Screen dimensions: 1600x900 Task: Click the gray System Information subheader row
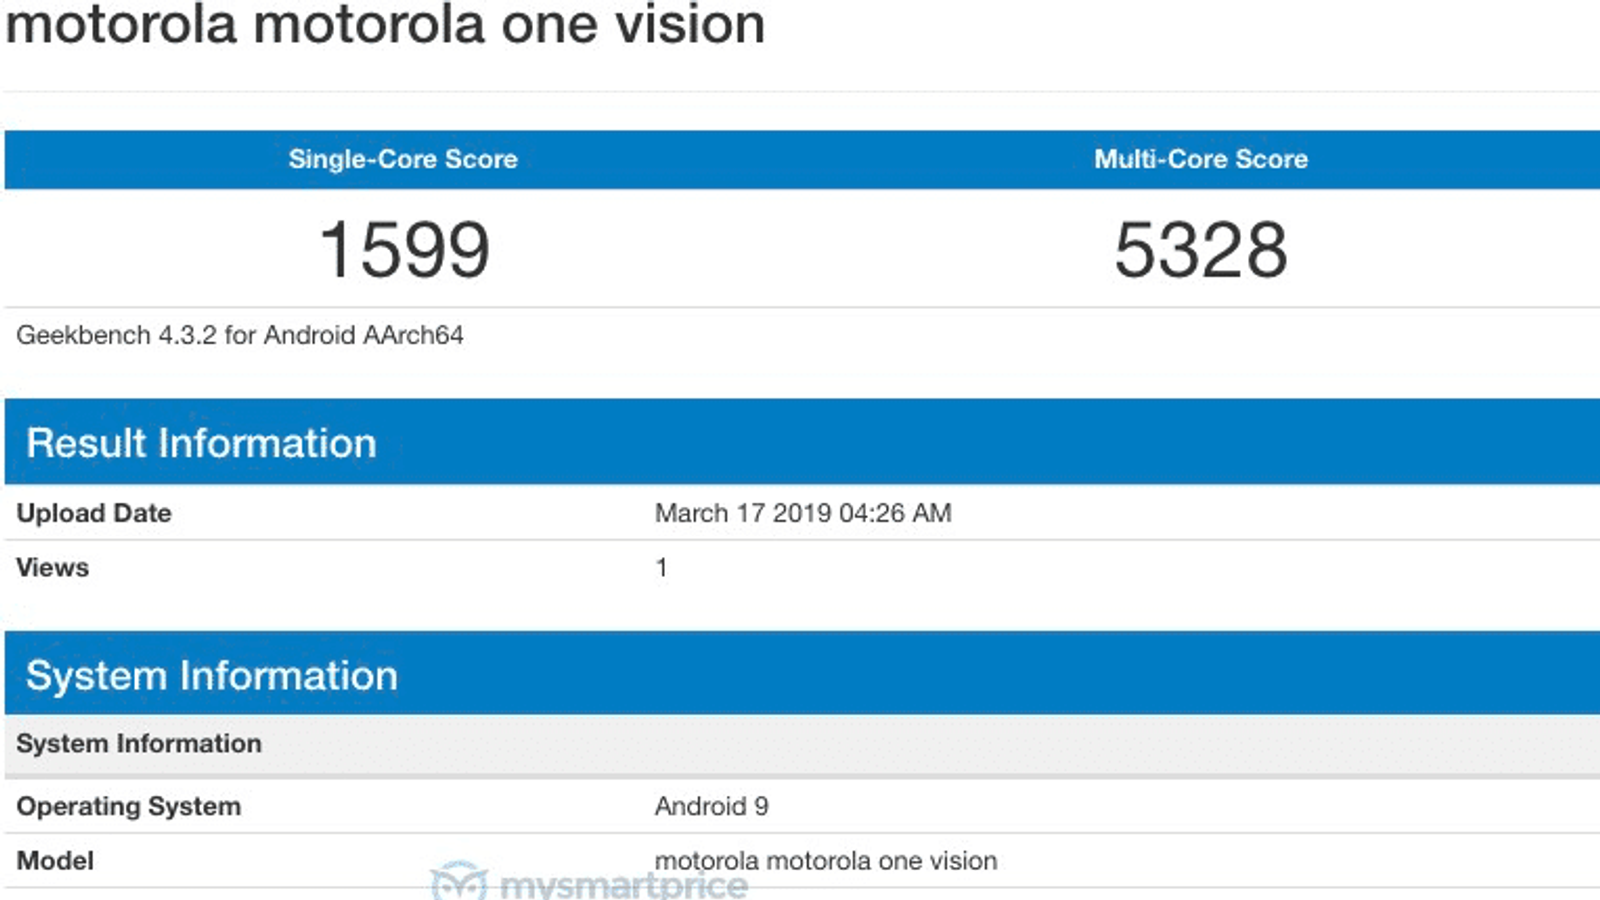tap(139, 743)
